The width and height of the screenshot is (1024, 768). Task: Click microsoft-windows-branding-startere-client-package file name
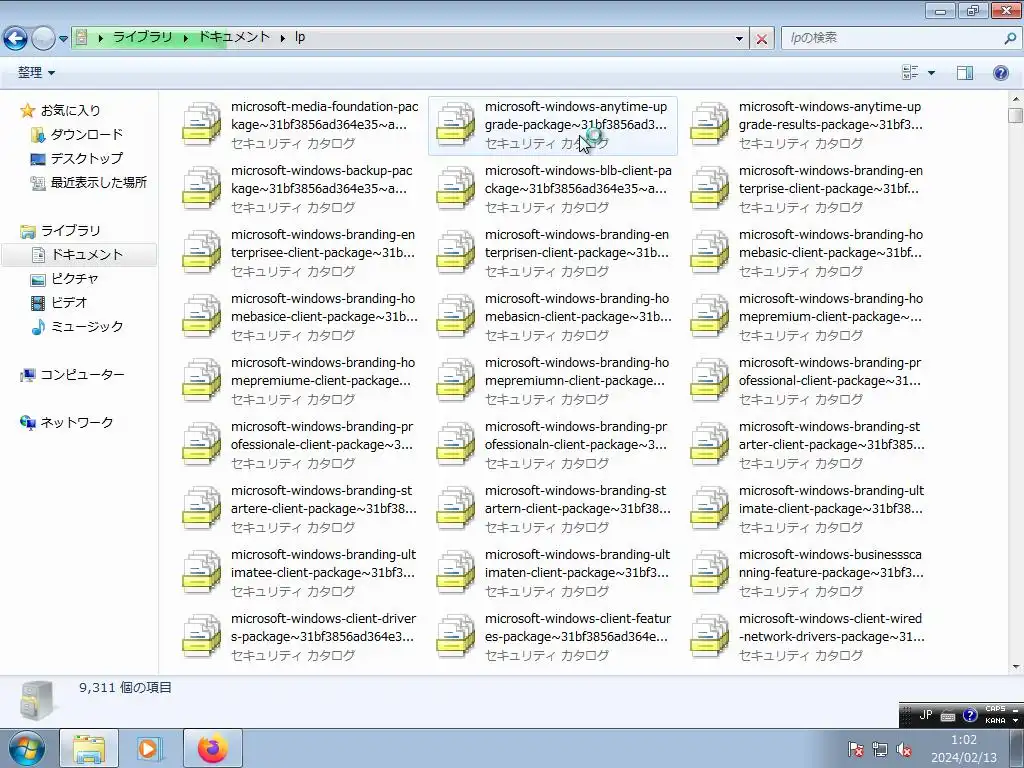(x=324, y=500)
